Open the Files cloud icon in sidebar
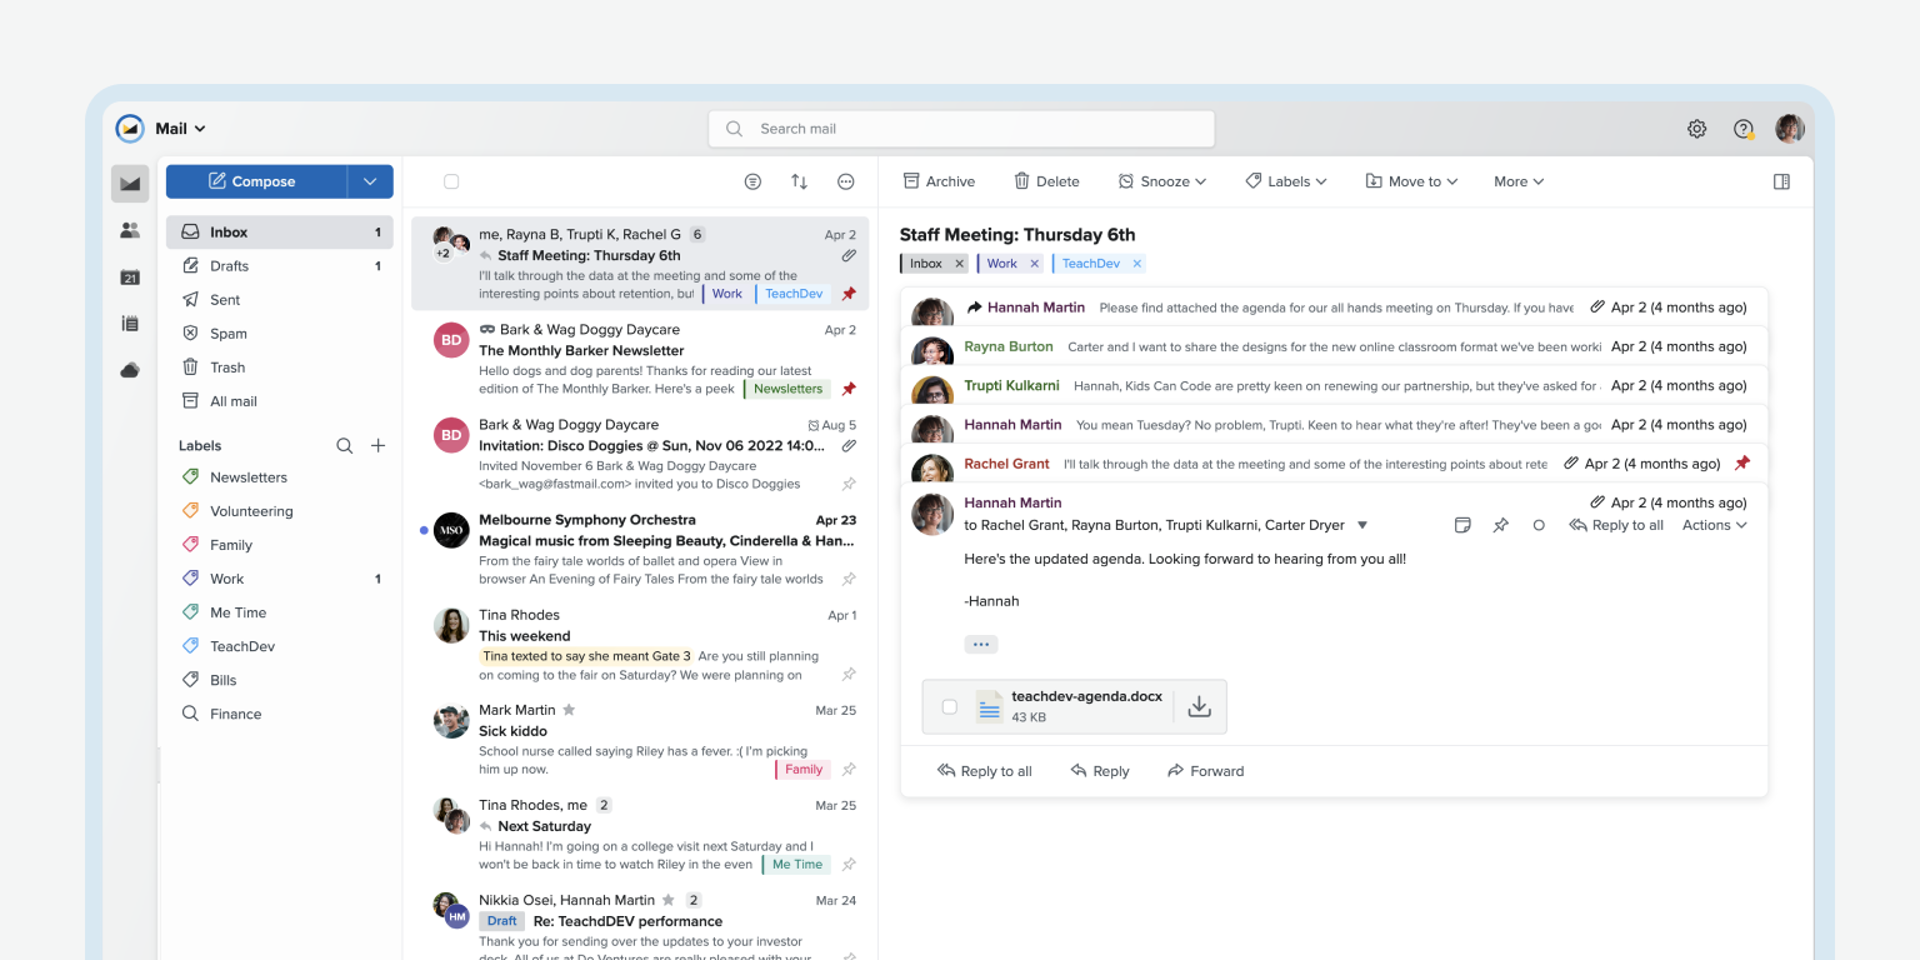Viewport: 1920px width, 960px height. coord(130,371)
